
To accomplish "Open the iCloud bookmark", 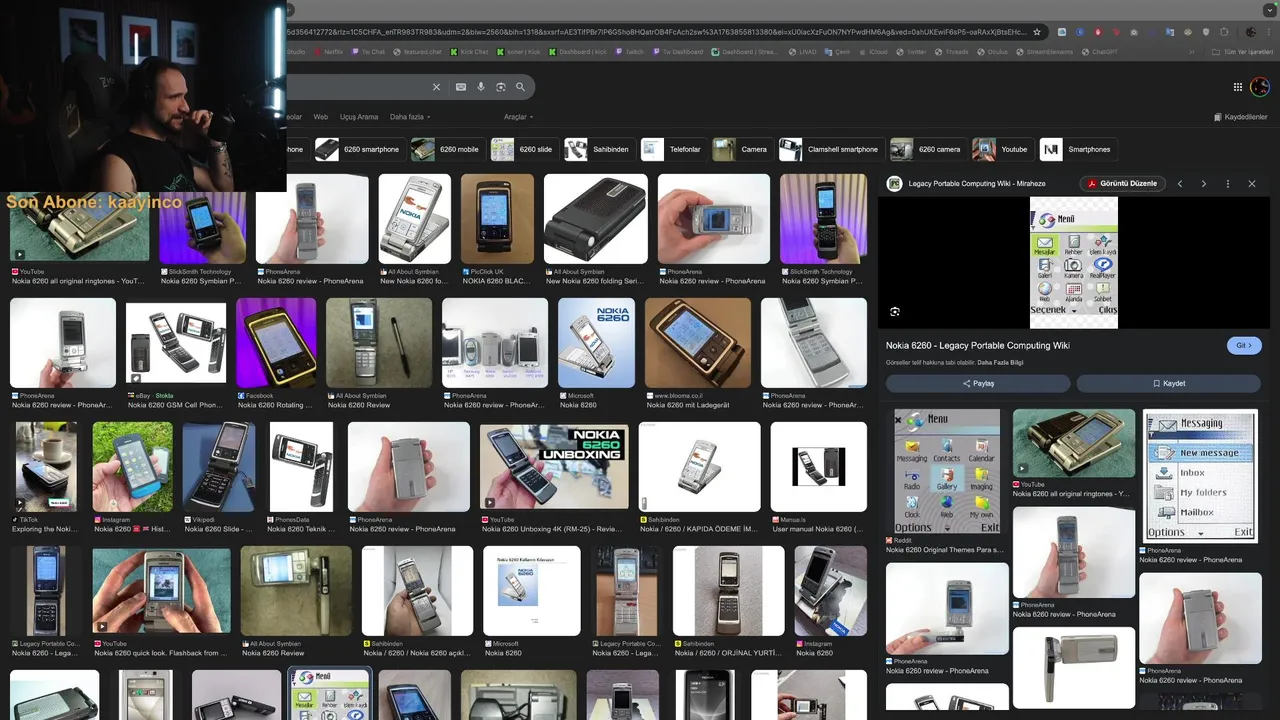I will 873,52.
